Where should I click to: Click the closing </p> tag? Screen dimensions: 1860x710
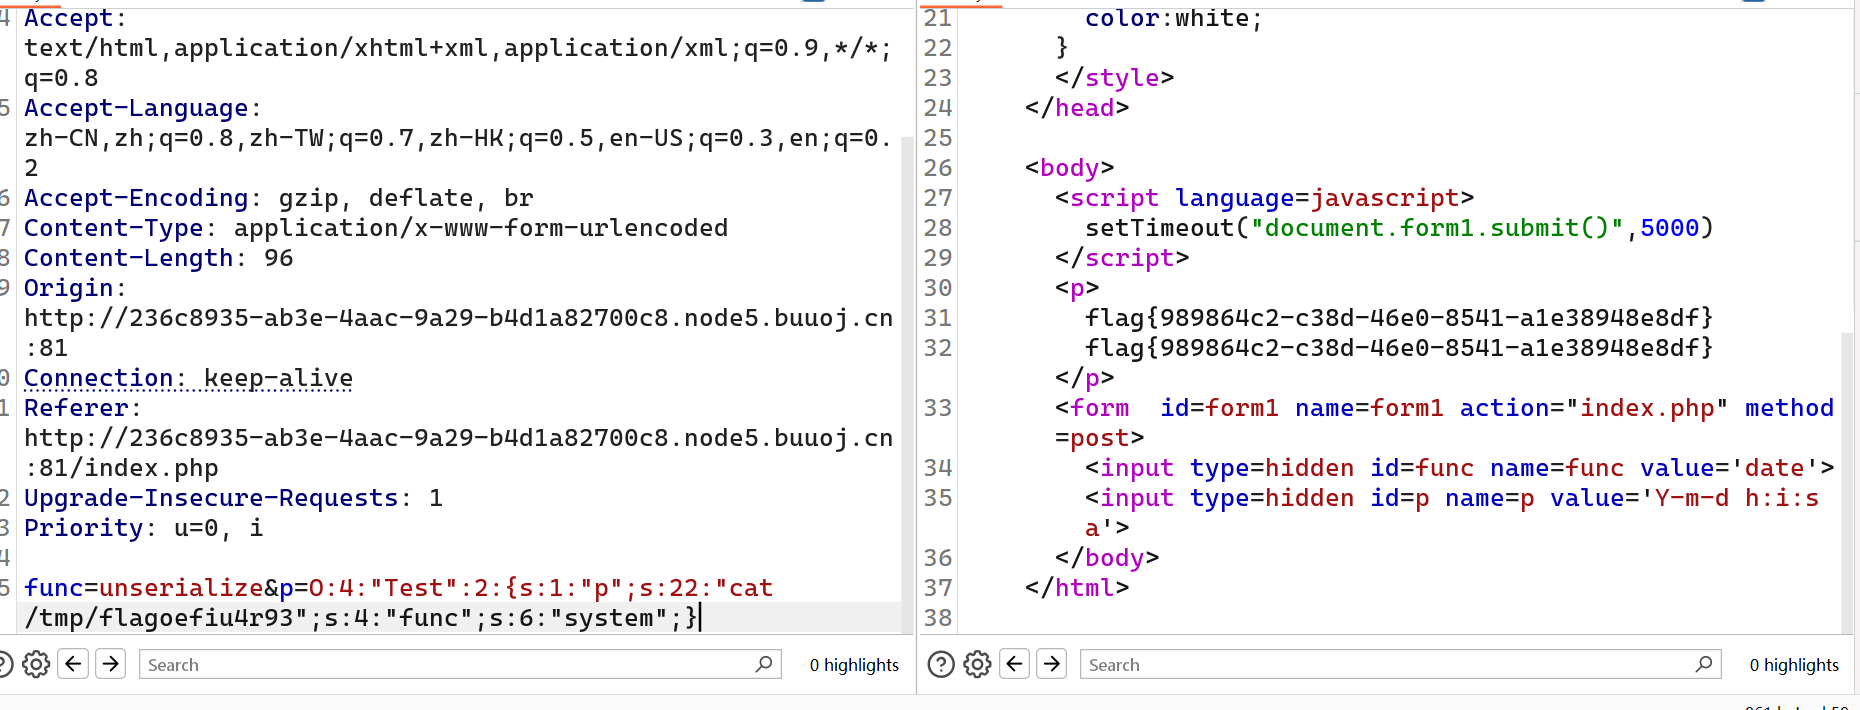pos(1084,378)
